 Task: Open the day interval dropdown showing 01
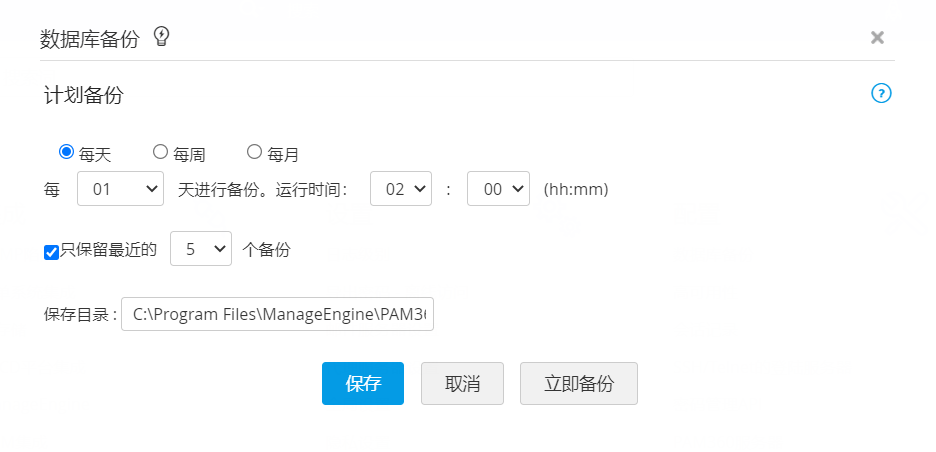121,188
